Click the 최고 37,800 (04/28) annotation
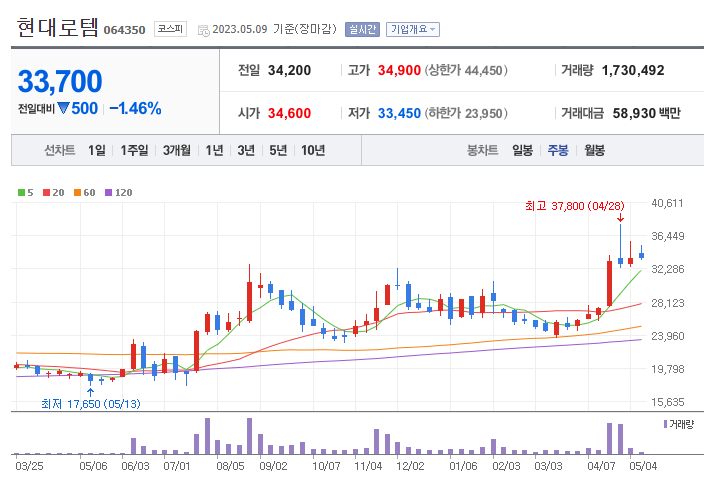Screen dimensions: 704x480 (574, 206)
